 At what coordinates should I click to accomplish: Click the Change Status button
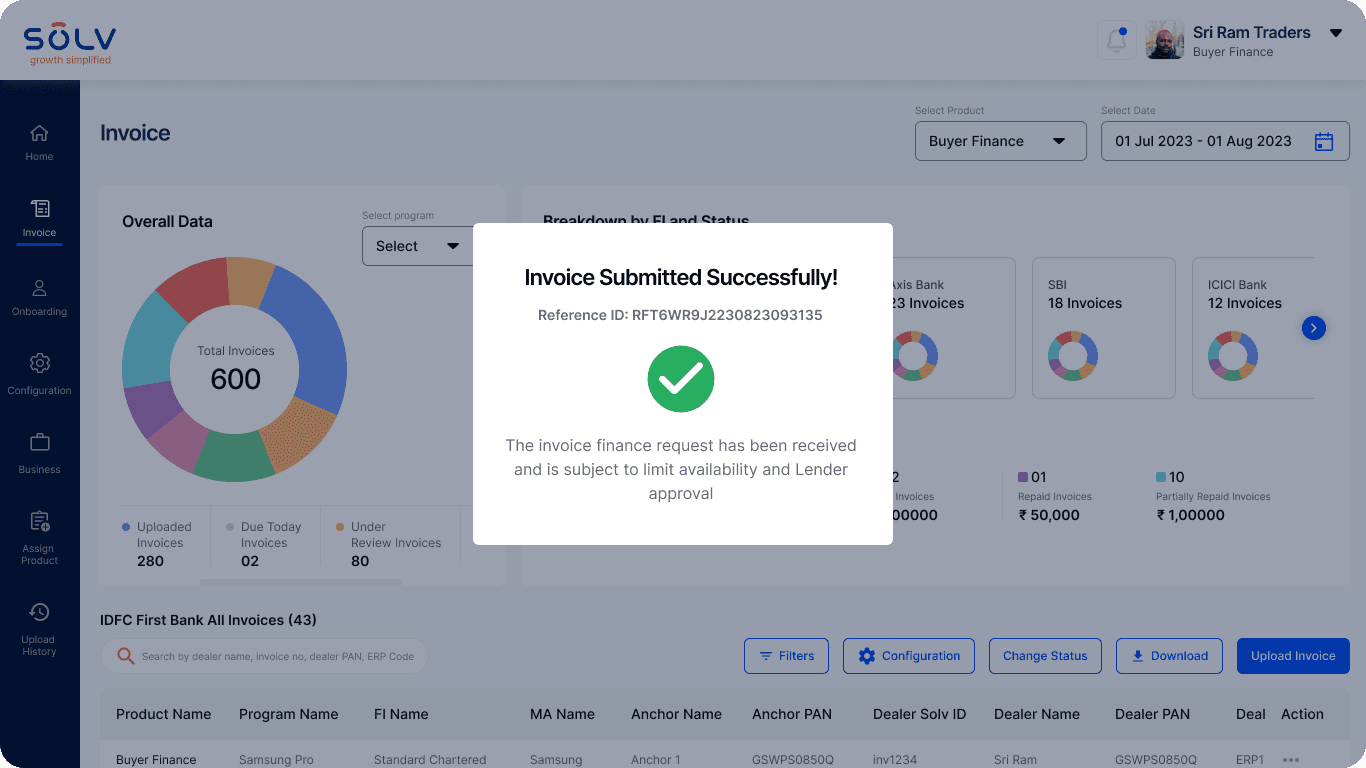coord(1045,656)
